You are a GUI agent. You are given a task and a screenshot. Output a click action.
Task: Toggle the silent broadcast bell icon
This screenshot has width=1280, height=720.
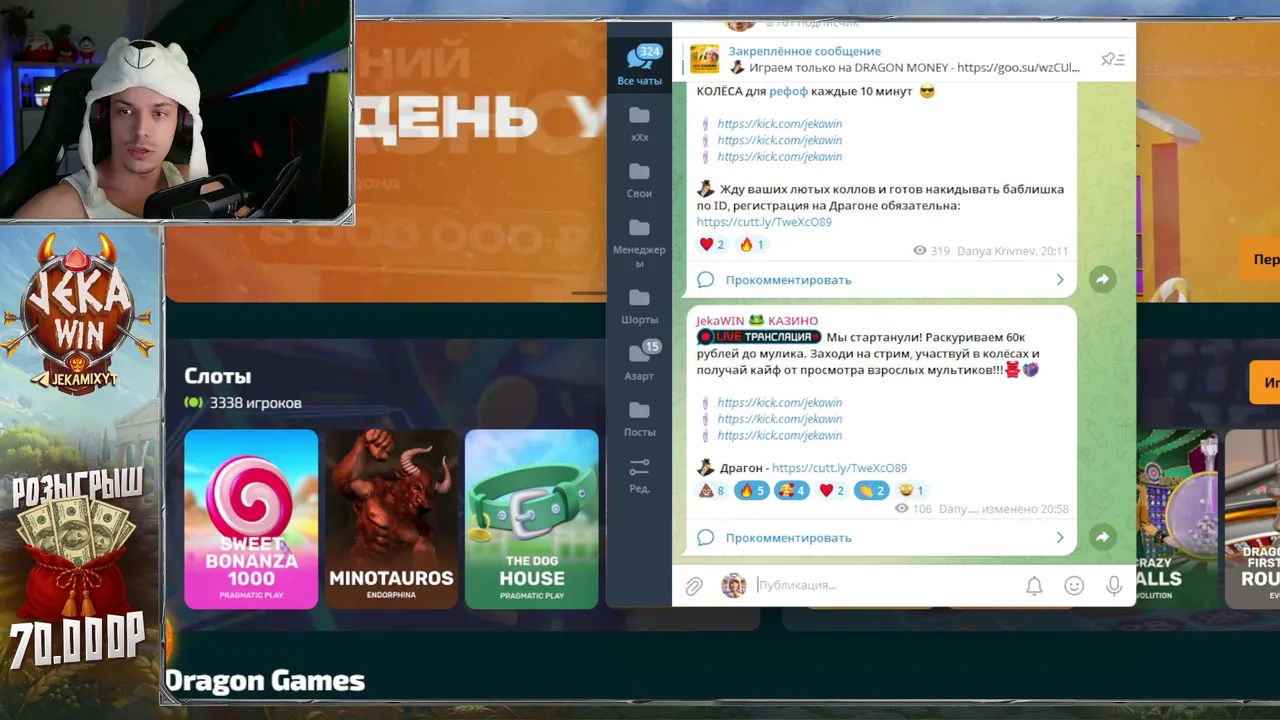(x=1034, y=586)
